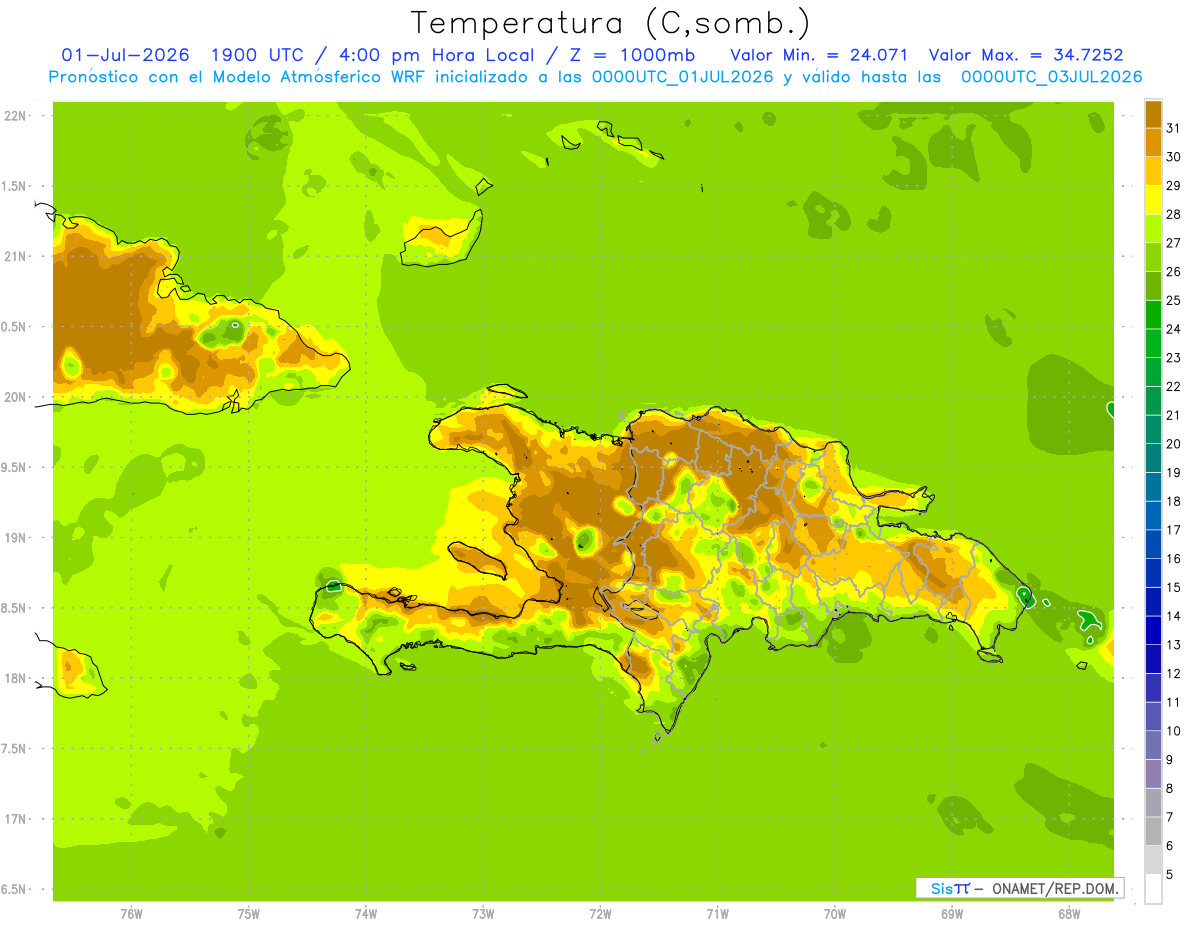This screenshot has height=927, width=1200.
Task: Click the legend value '31'
Action: pyautogui.click(x=1173, y=127)
